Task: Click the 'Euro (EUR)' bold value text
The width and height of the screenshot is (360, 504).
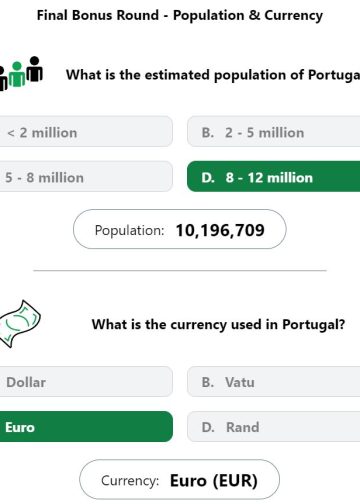Action: 214,481
